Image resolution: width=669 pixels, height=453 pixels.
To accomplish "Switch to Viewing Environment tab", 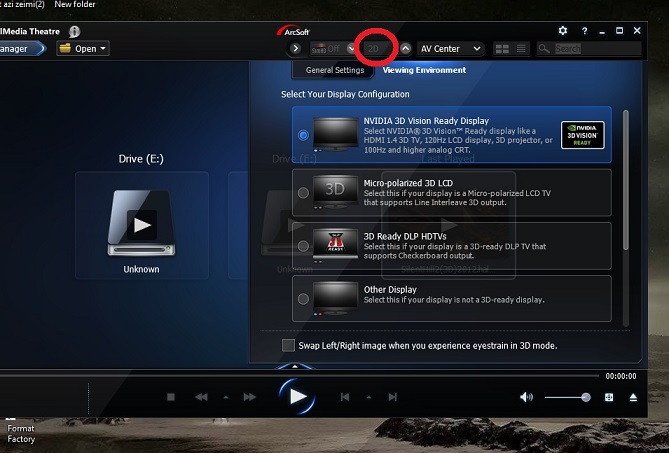I will [424, 70].
